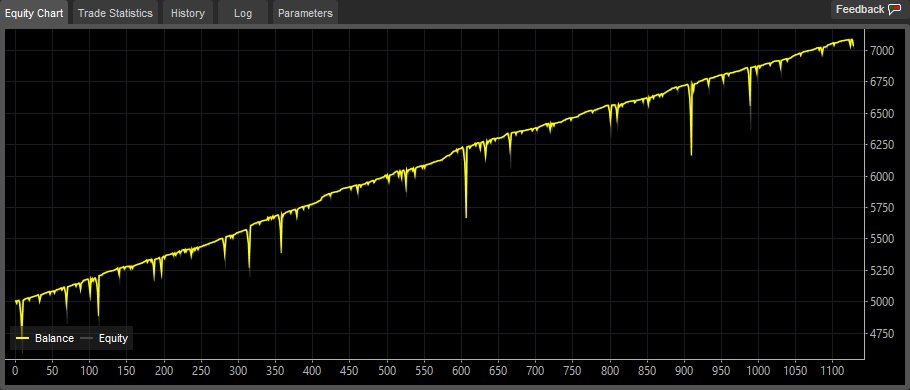Click the 5250 value on the Y axis
910x390 pixels.
tap(882, 270)
